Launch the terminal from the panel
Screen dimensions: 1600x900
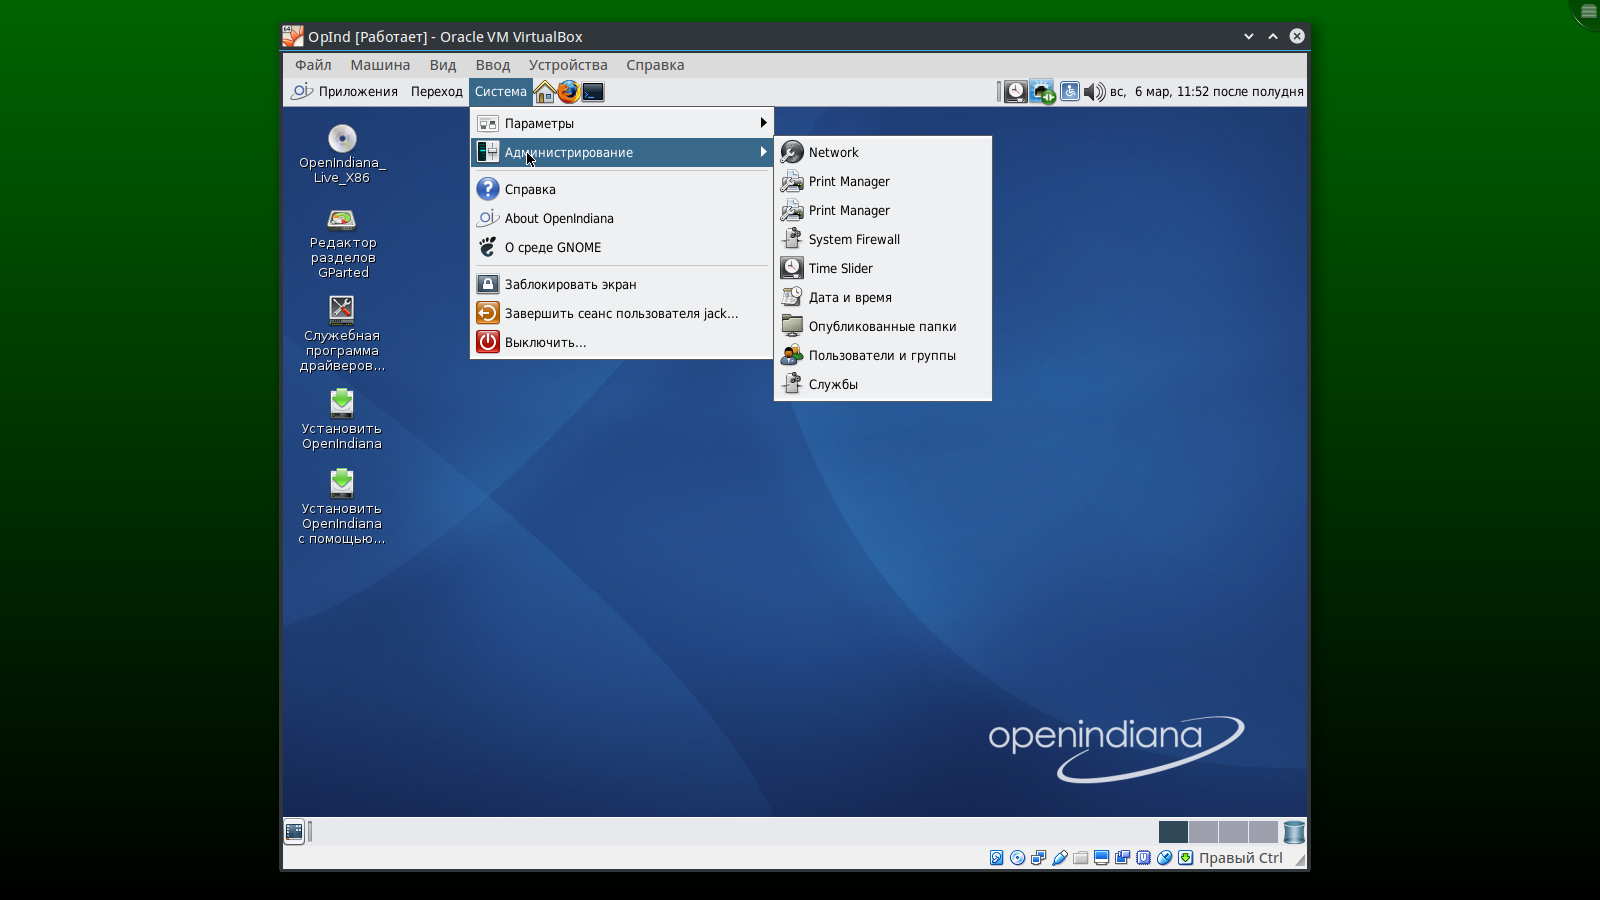pyautogui.click(x=593, y=92)
